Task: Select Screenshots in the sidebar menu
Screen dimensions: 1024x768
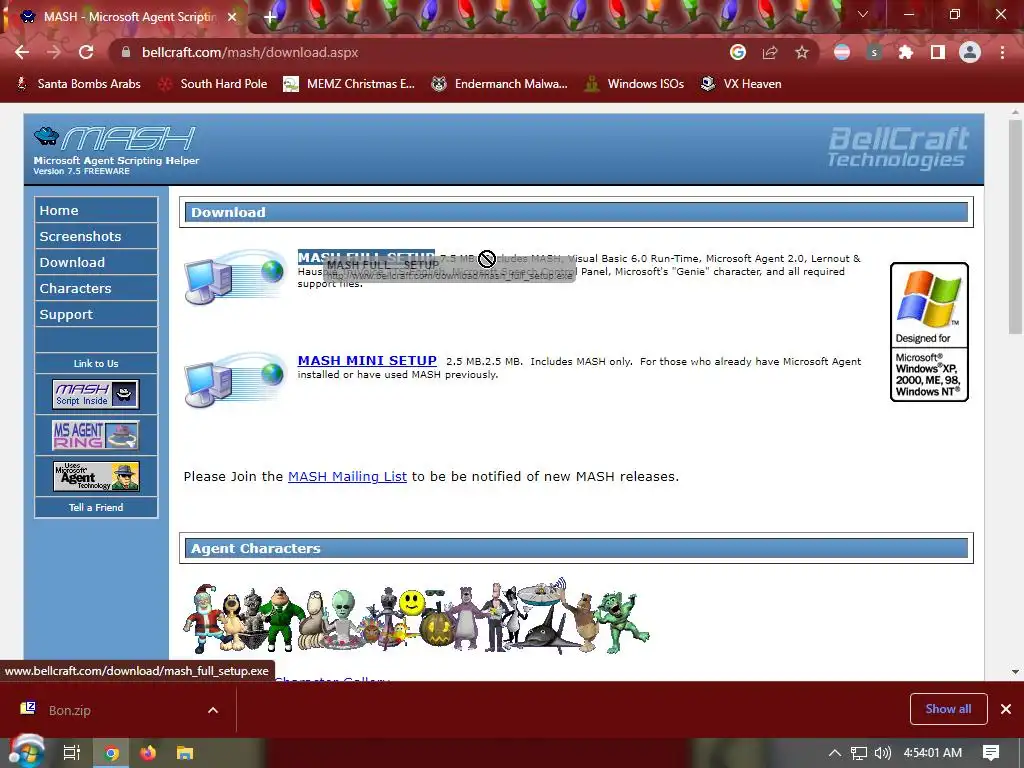Action: [96, 236]
